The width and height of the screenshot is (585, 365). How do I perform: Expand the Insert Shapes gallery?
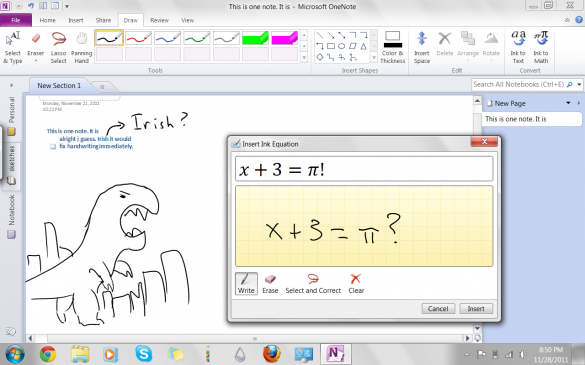(x=374, y=57)
